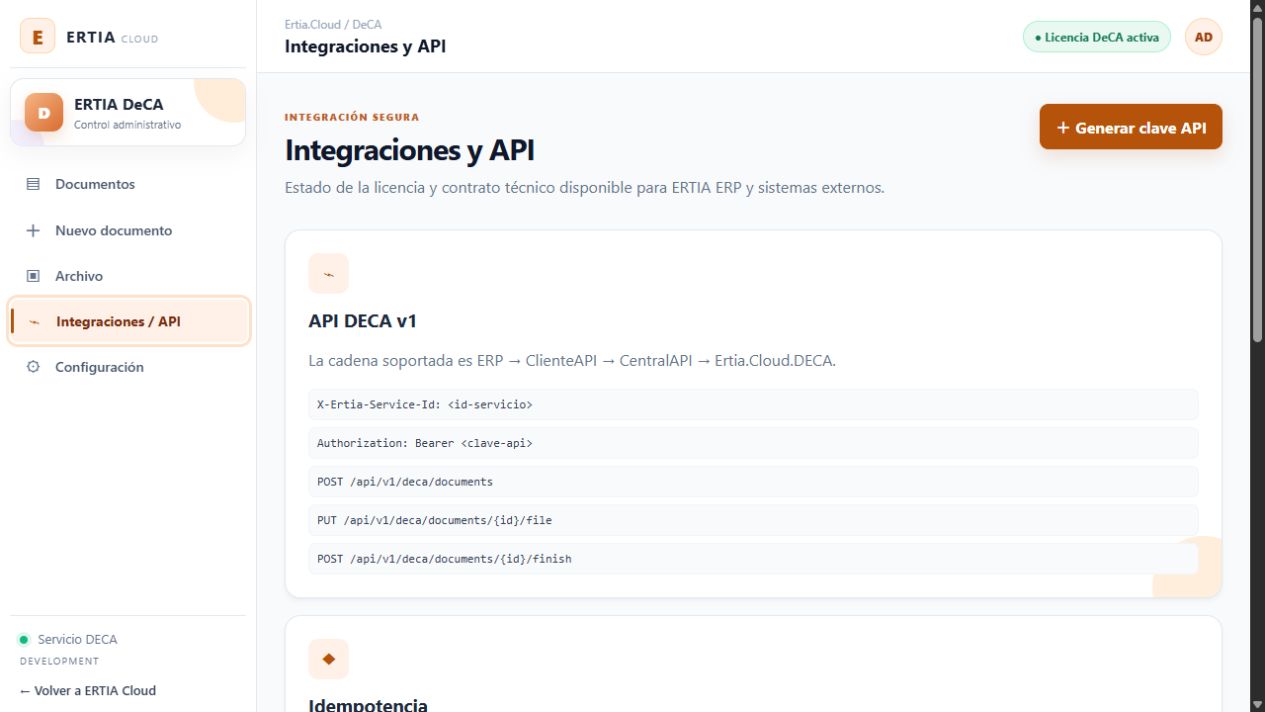The image size is (1265, 712).
Task: Click the Licencia DeCA activa badge
Action: coord(1097,38)
